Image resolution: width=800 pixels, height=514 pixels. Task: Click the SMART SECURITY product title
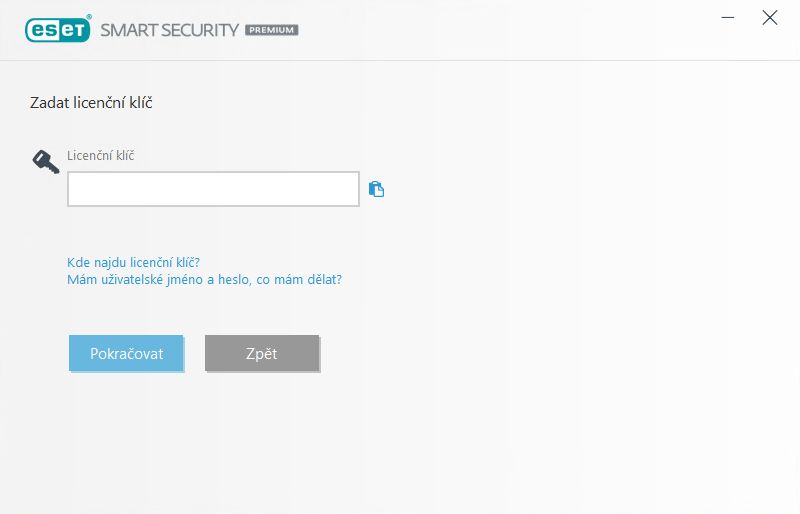click(x=169, y=30)
